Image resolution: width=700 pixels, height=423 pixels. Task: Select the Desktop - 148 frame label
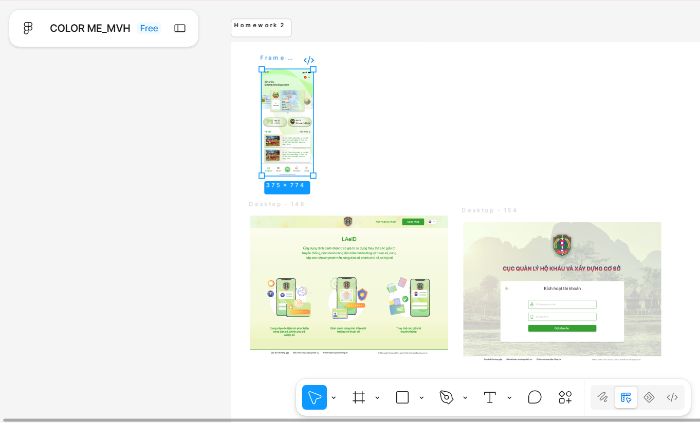276,204
